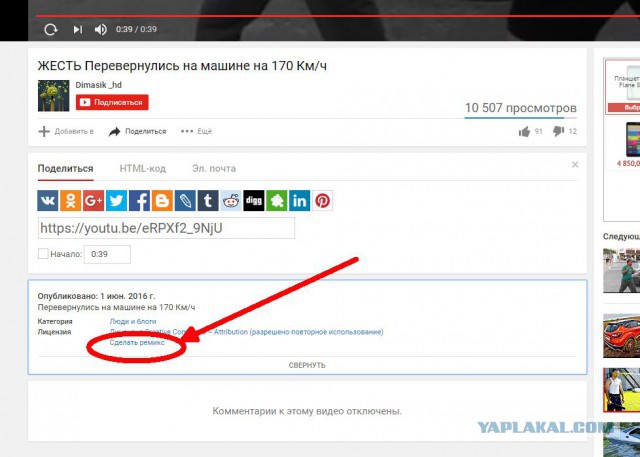Share to Tumblr
This screenshot has height=457, width=640.
tap(208, 200)
